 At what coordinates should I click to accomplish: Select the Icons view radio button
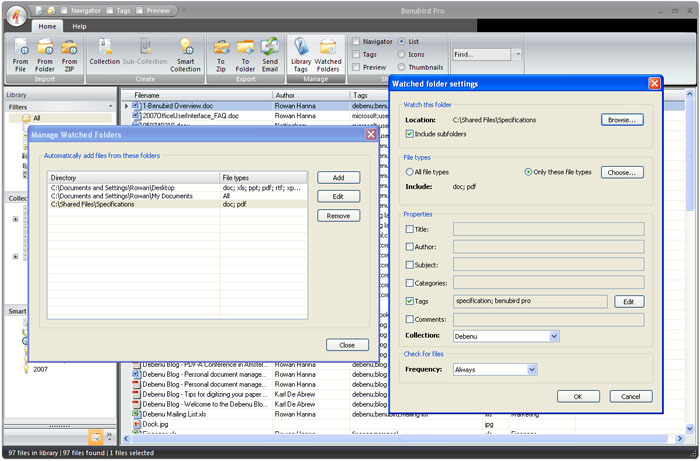click(x=401, y=54)
